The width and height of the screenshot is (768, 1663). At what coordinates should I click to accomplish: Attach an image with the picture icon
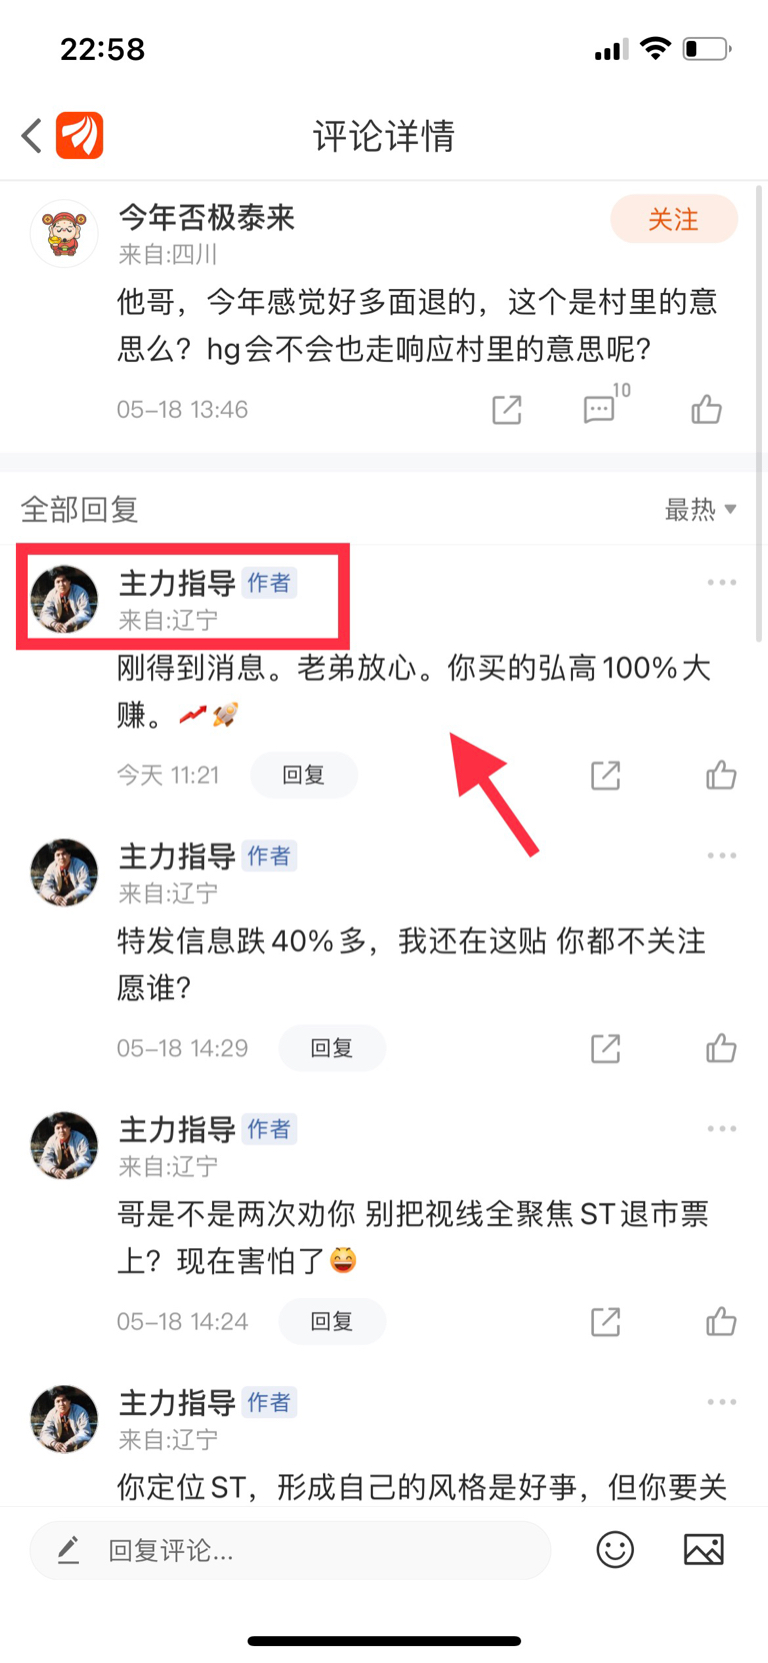[704, 1550]
